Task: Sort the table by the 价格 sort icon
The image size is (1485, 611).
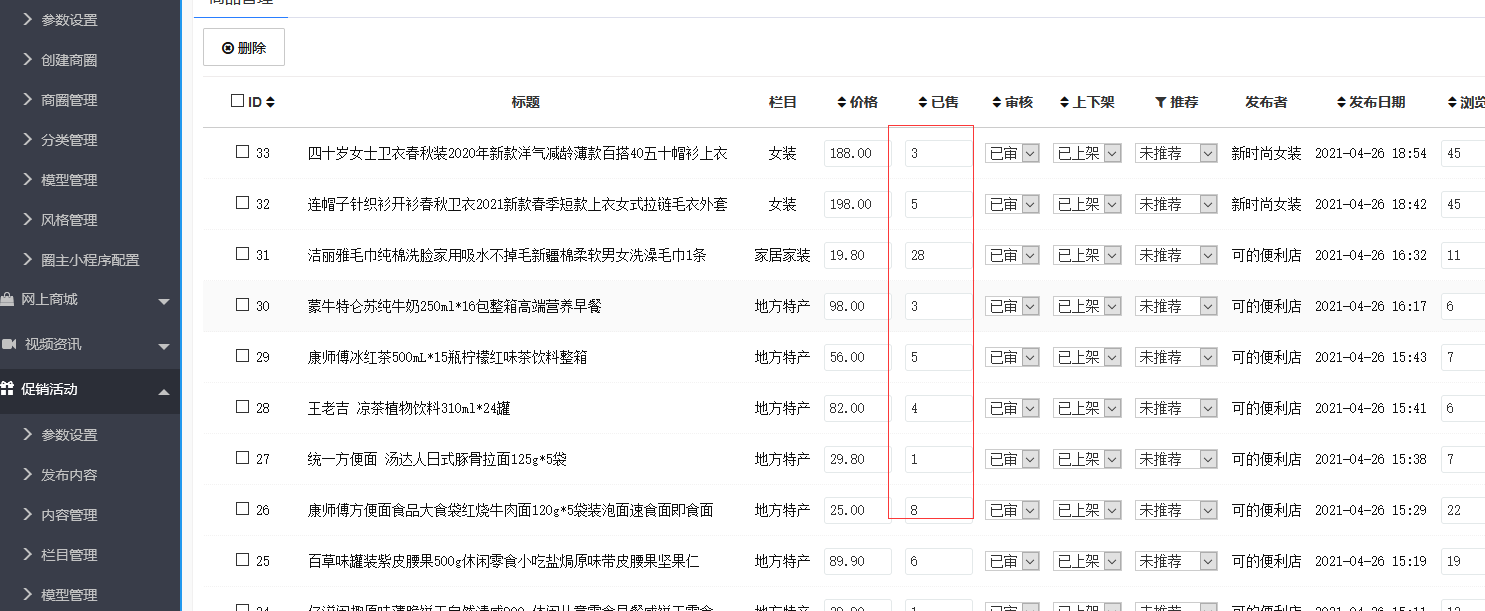Action: (x=841, y=102)
